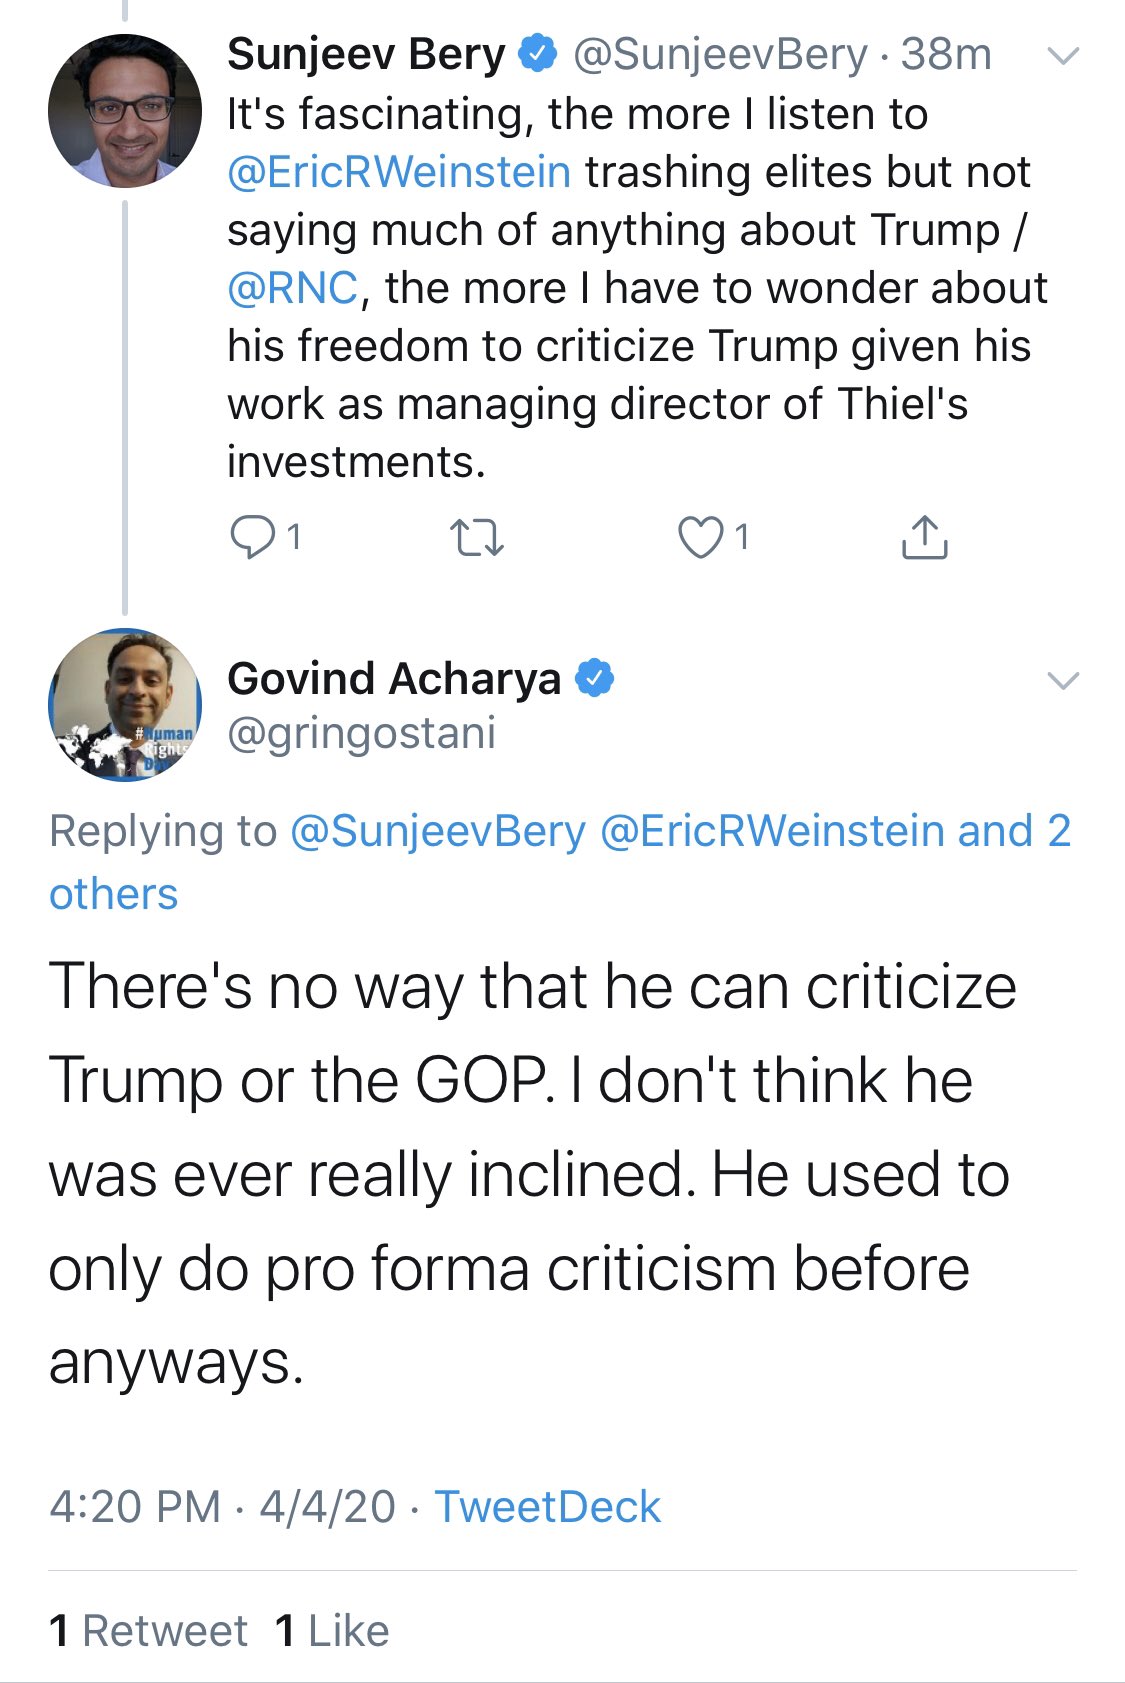Open @SunjeevBery in the Replying to line
This screenshot has width=1125, height=1683.
pos(437,831)
